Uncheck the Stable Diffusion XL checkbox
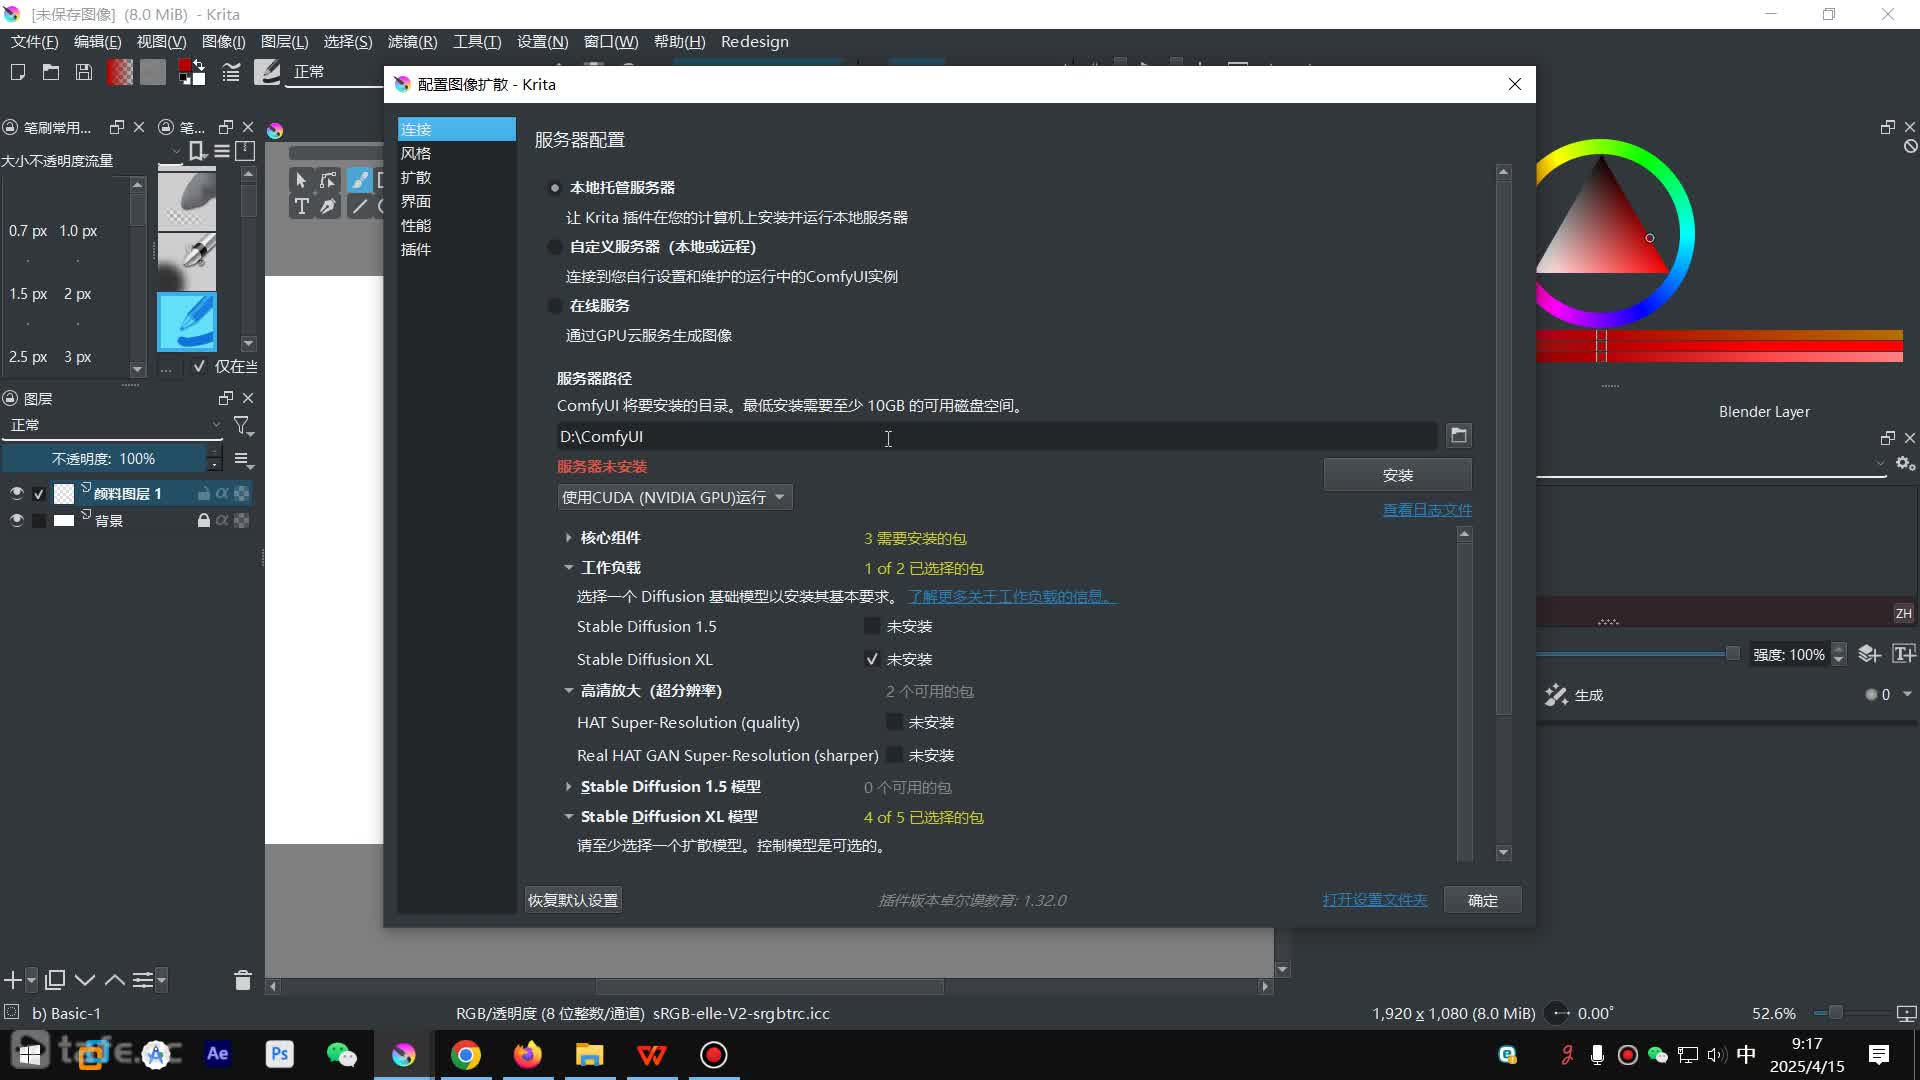This screenshot has height=1080, width=1920. 872,659
